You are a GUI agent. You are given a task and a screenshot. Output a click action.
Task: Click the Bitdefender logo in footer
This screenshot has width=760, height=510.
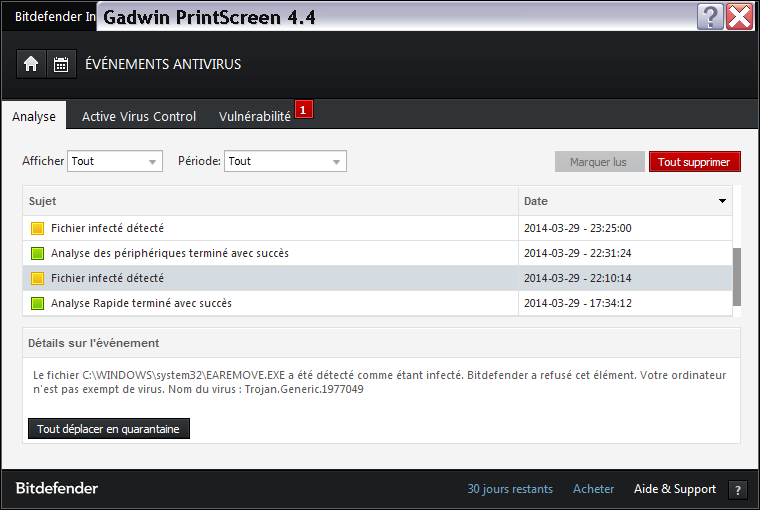(x=57, y=488)
